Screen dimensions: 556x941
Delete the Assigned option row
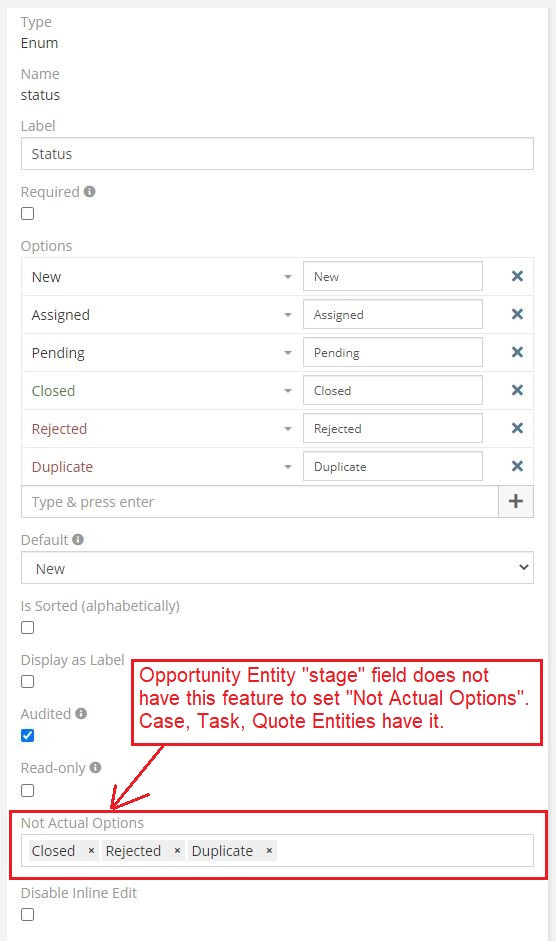click(517, 314)
